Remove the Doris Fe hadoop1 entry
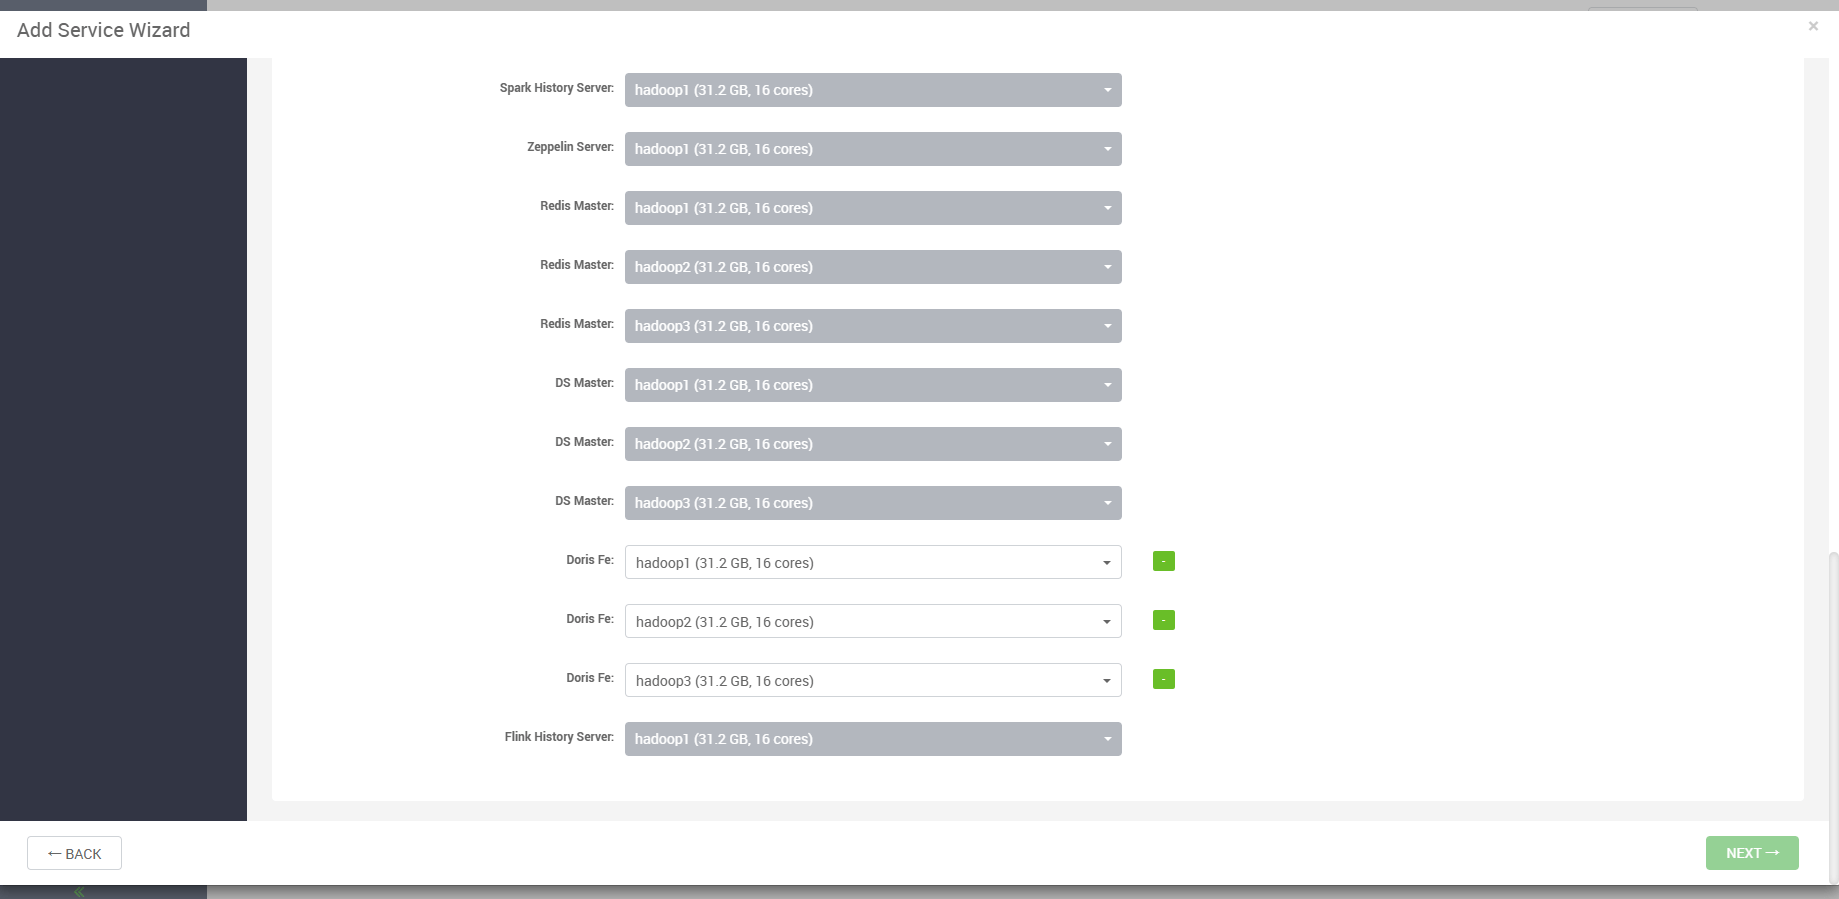Screen dimensions: 1839x899 (x=1163, y=561)
